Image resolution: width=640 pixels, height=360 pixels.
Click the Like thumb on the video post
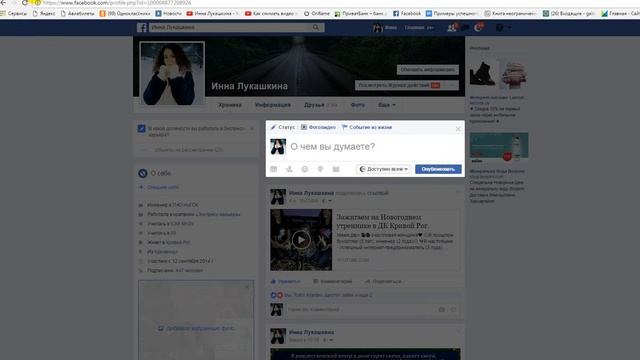point(273,282)
